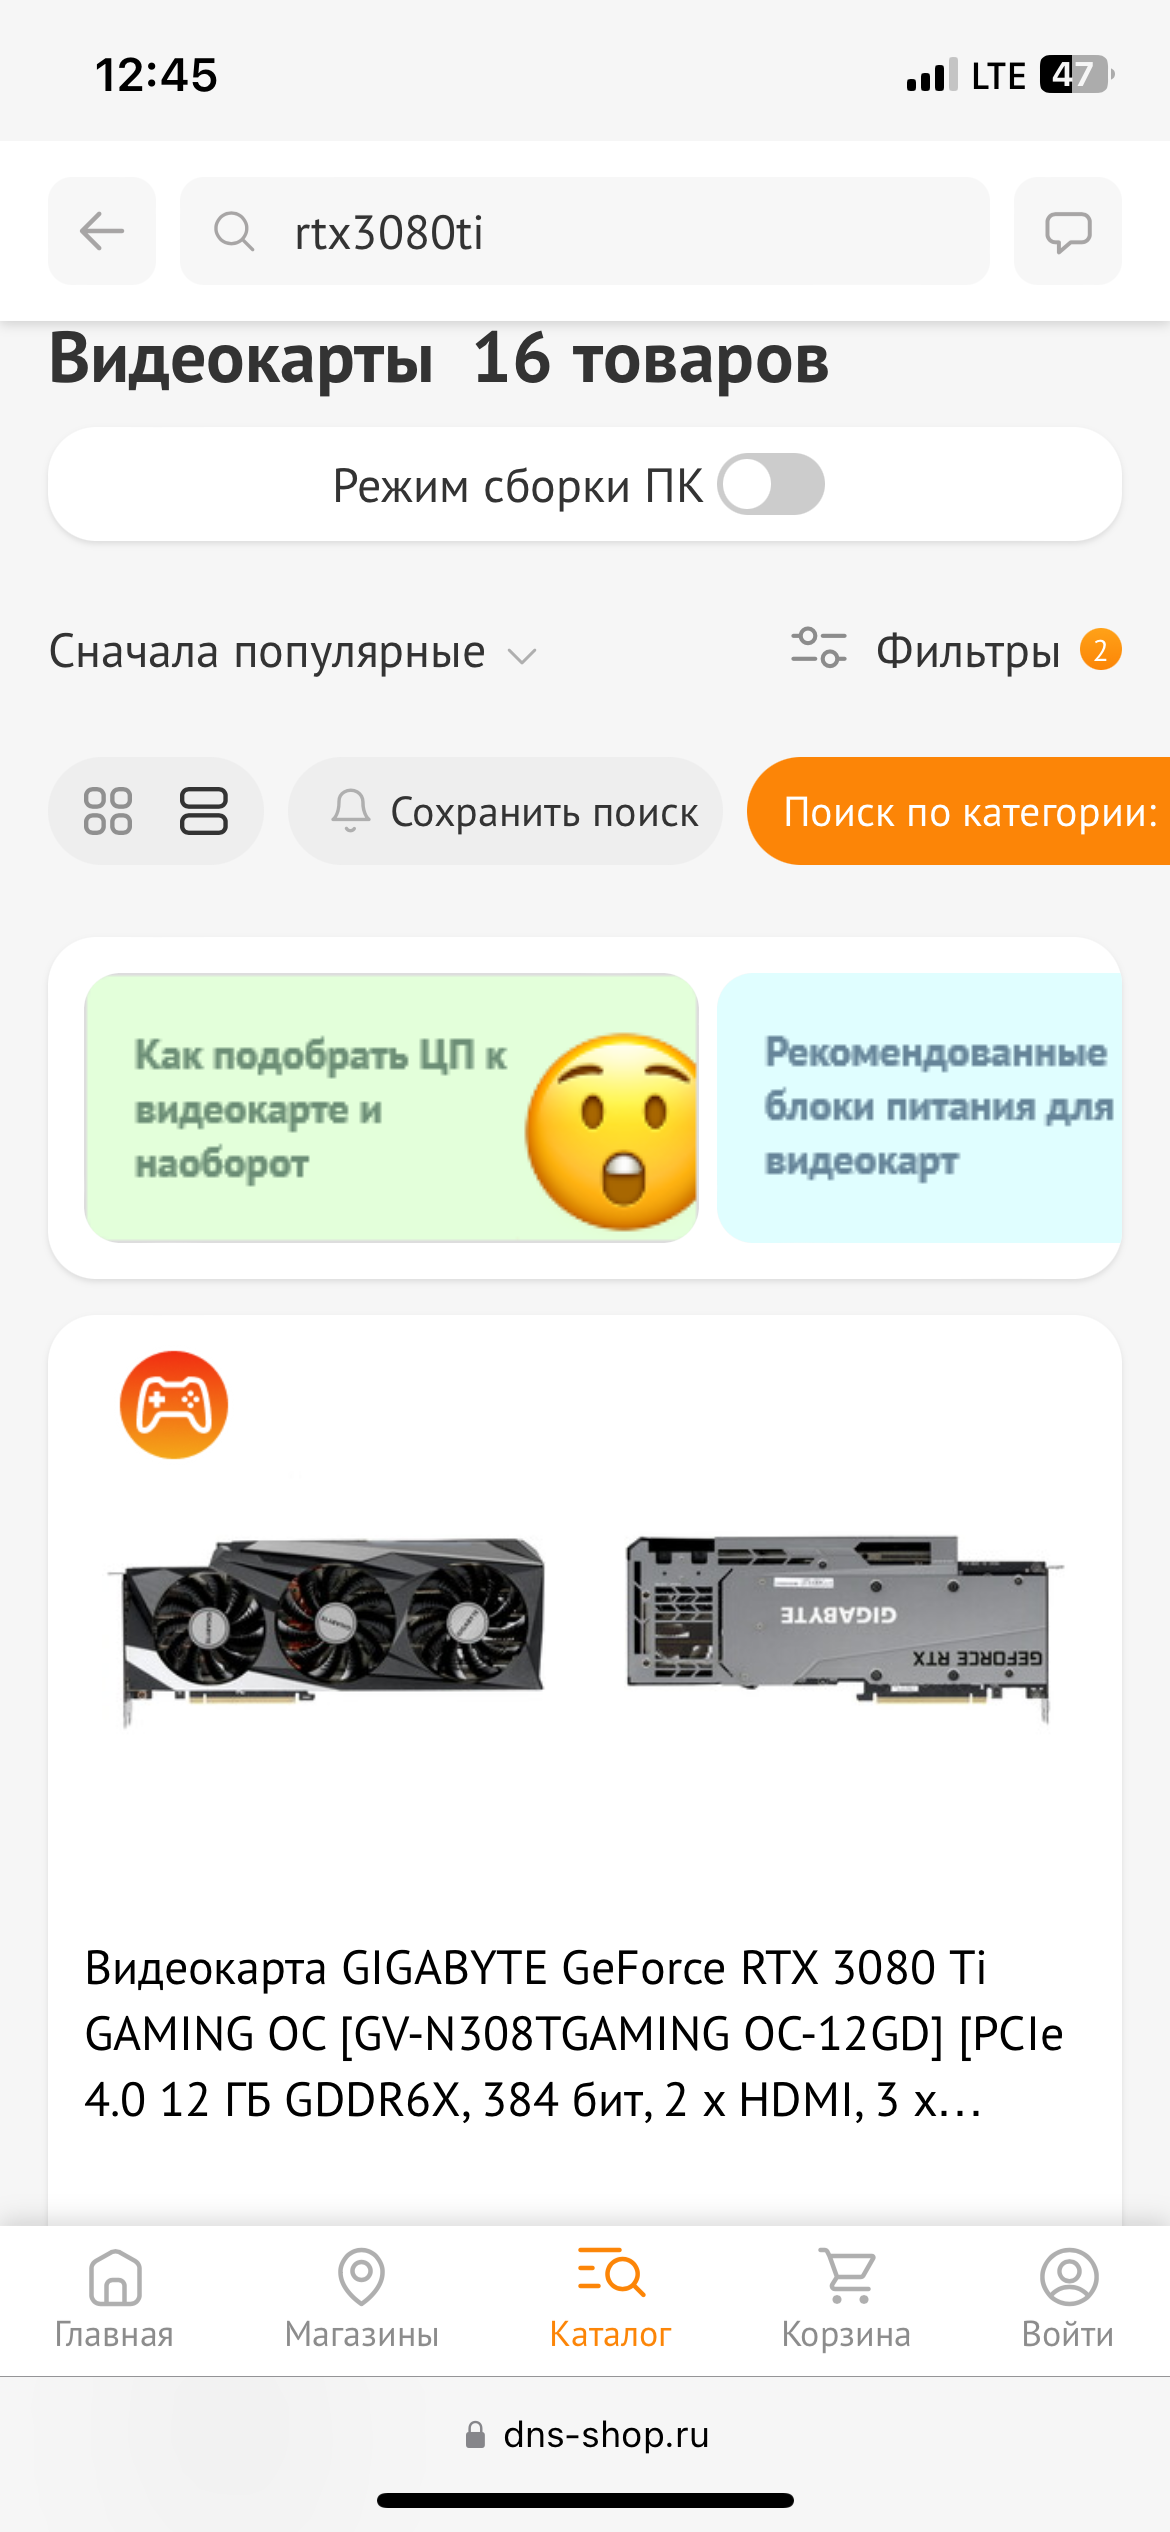This screenshot has height=2532, width=1170.
Task: Click the Поиск по категории orange button
Action: coord(958,811)
